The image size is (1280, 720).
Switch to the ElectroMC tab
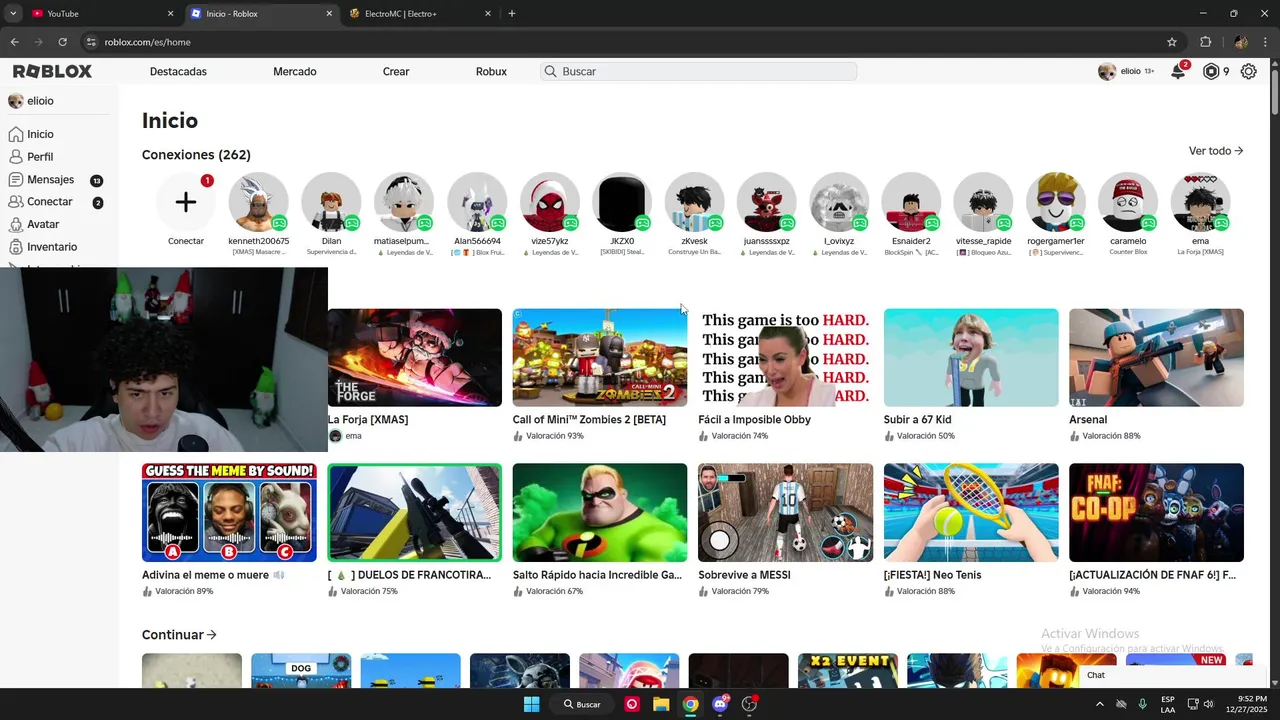[420, 14]
